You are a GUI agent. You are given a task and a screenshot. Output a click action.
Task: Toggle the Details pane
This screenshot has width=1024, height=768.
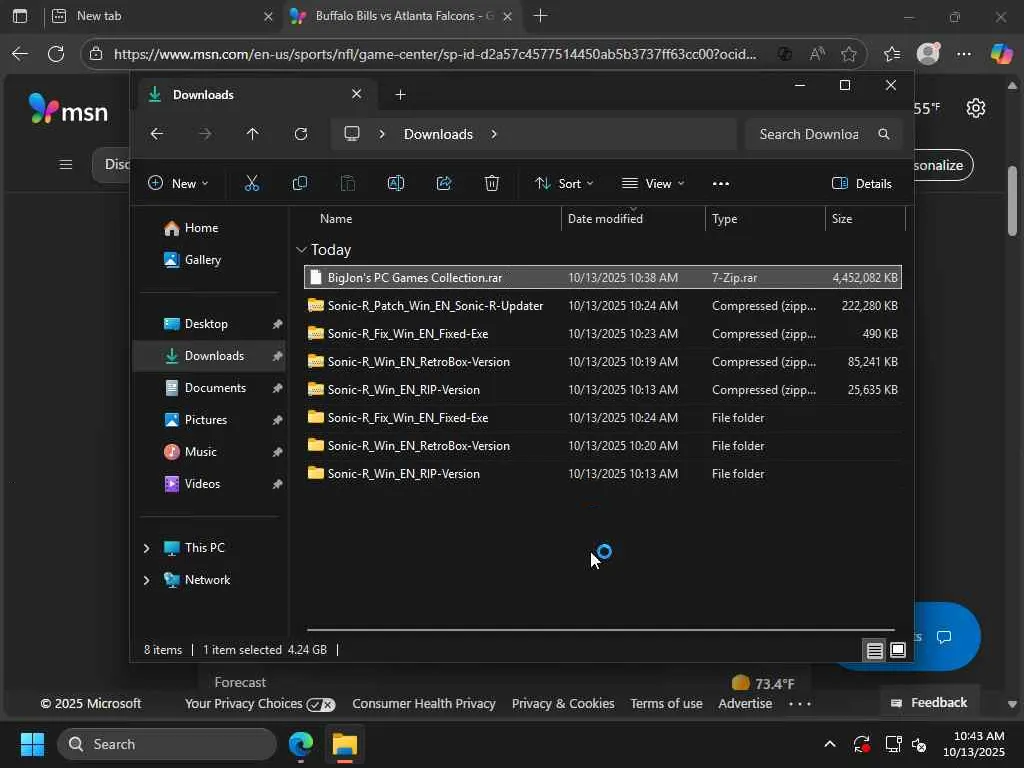coord(861,183)
